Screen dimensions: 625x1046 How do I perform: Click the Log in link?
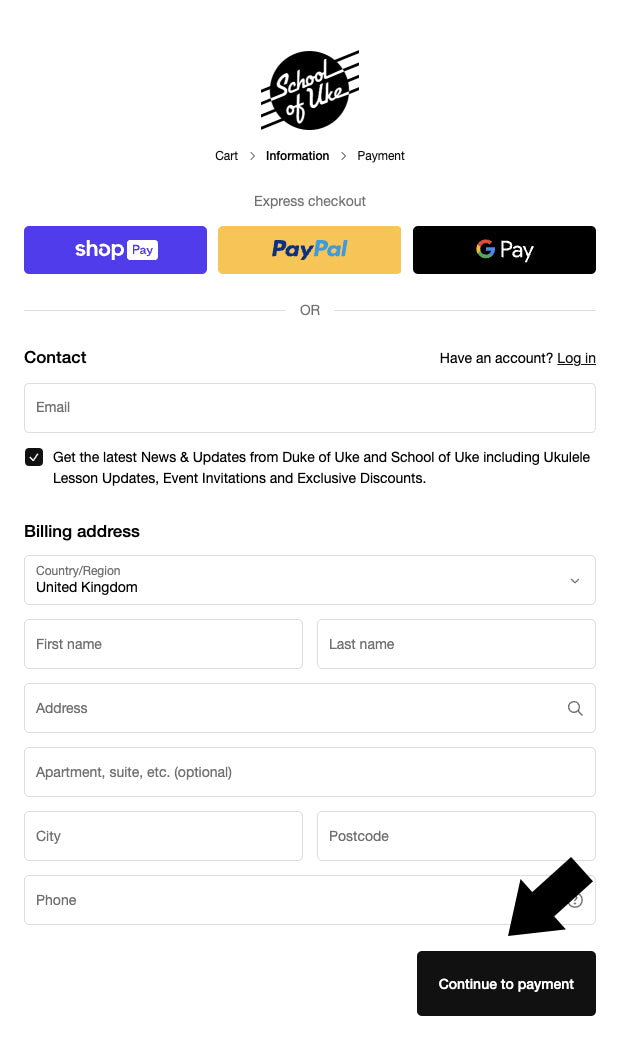click(x=576, y=358)
